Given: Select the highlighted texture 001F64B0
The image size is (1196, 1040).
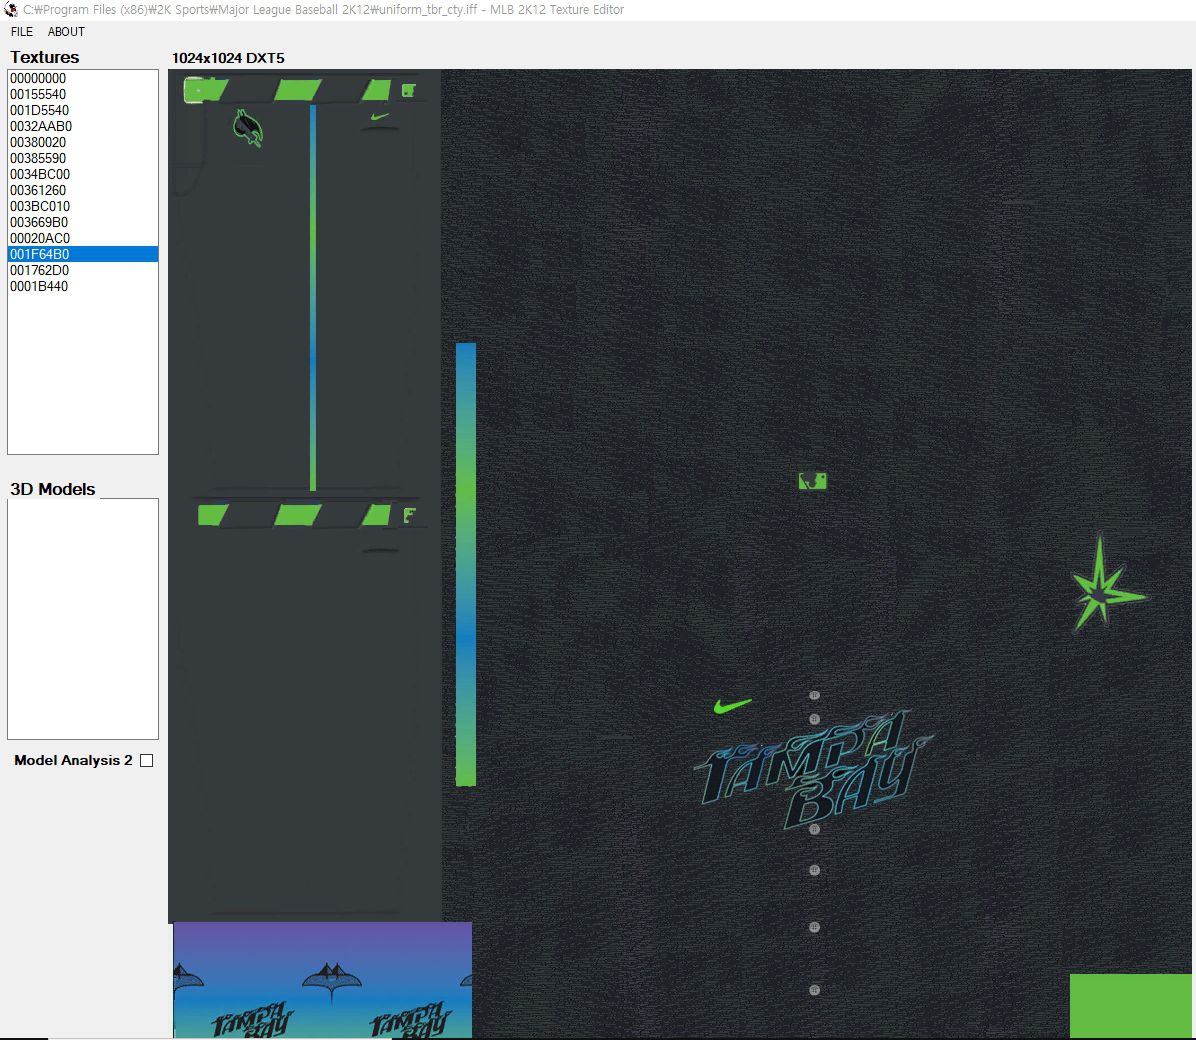Looking at the screenshot, I should [x=40, y=254].
